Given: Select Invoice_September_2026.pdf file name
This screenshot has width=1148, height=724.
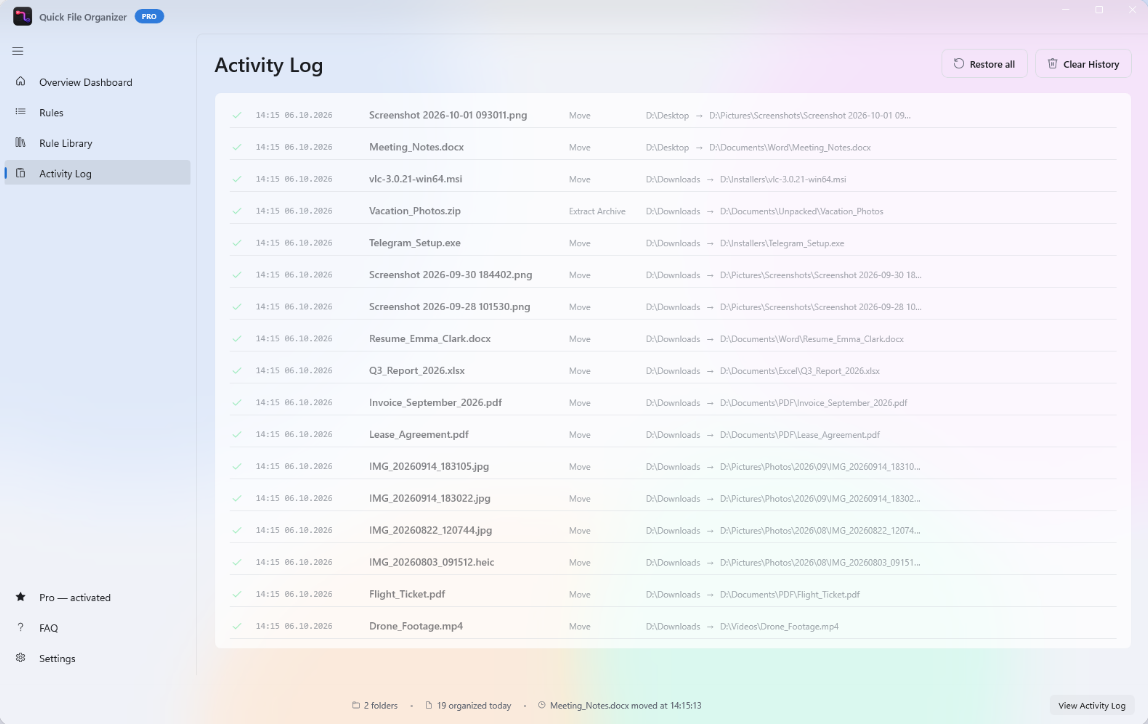Looking at the screenshot, I should pyautogui.click(x=435, y=403).
